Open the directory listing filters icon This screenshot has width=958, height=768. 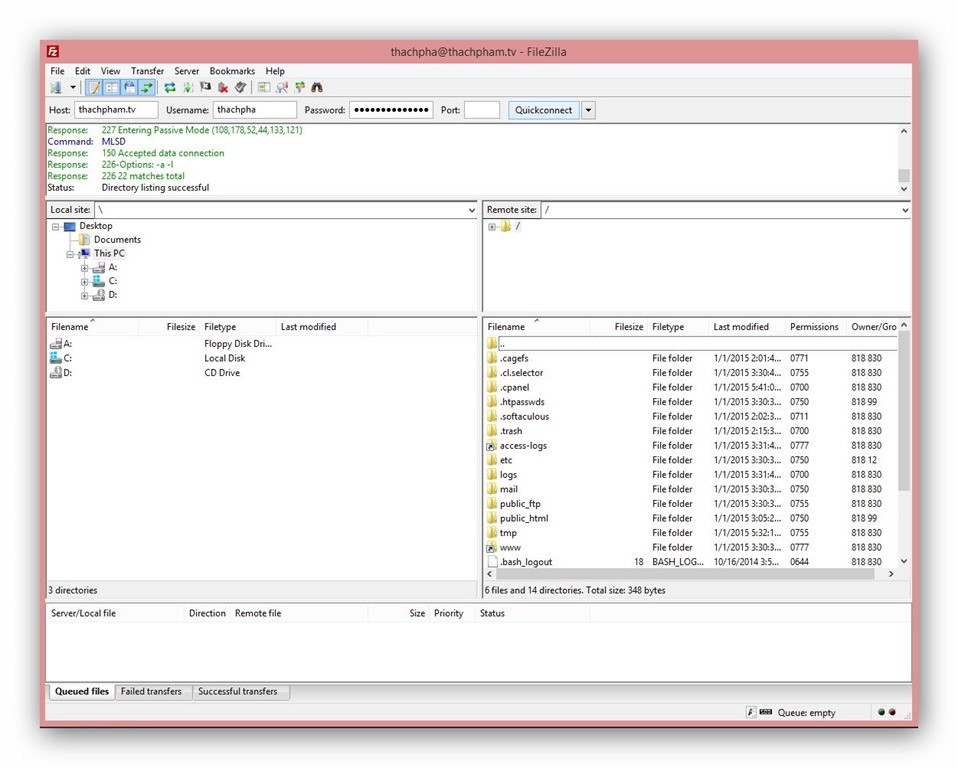264,88
